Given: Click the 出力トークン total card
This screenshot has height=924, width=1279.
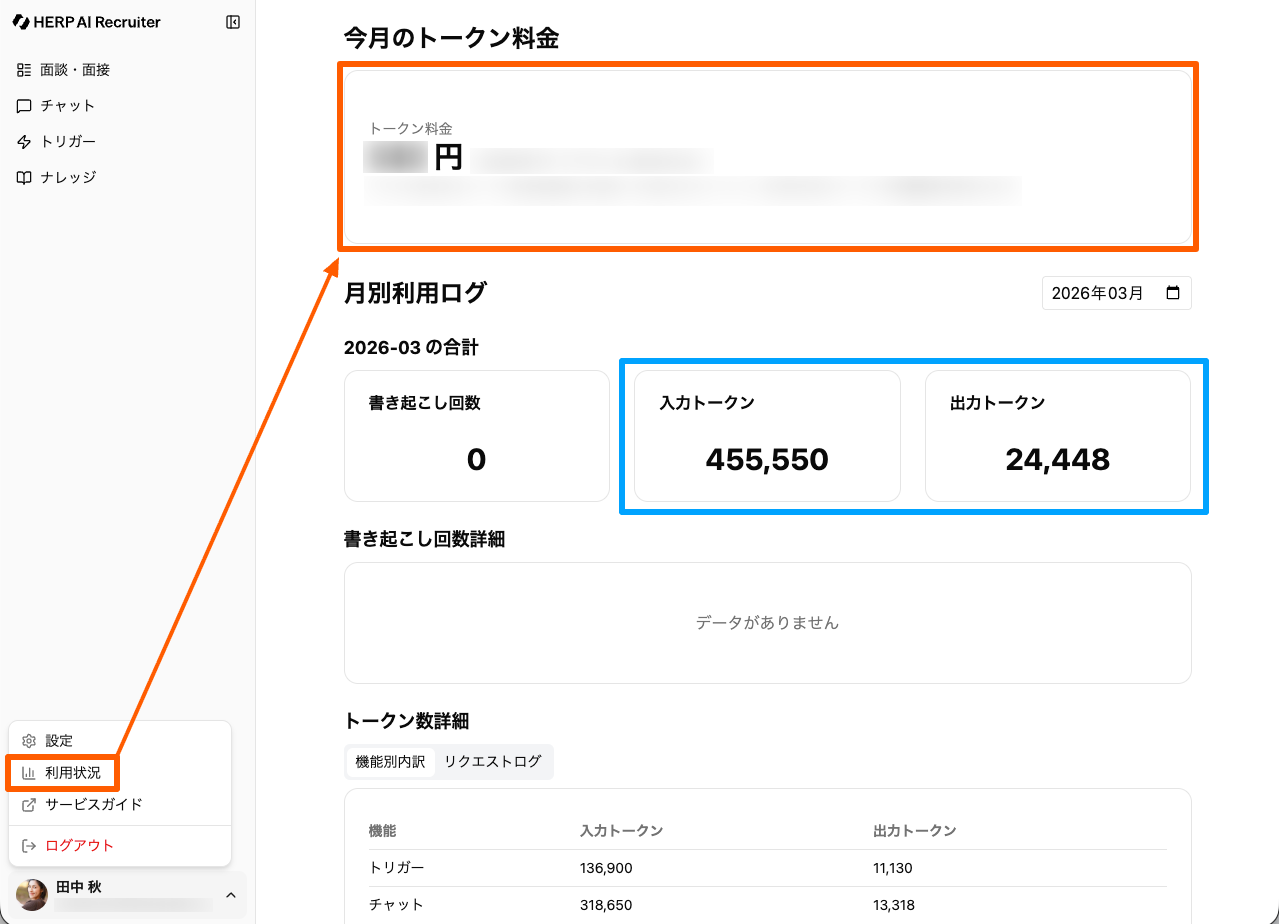Looking at the screenshot, I should [1057, 436].
